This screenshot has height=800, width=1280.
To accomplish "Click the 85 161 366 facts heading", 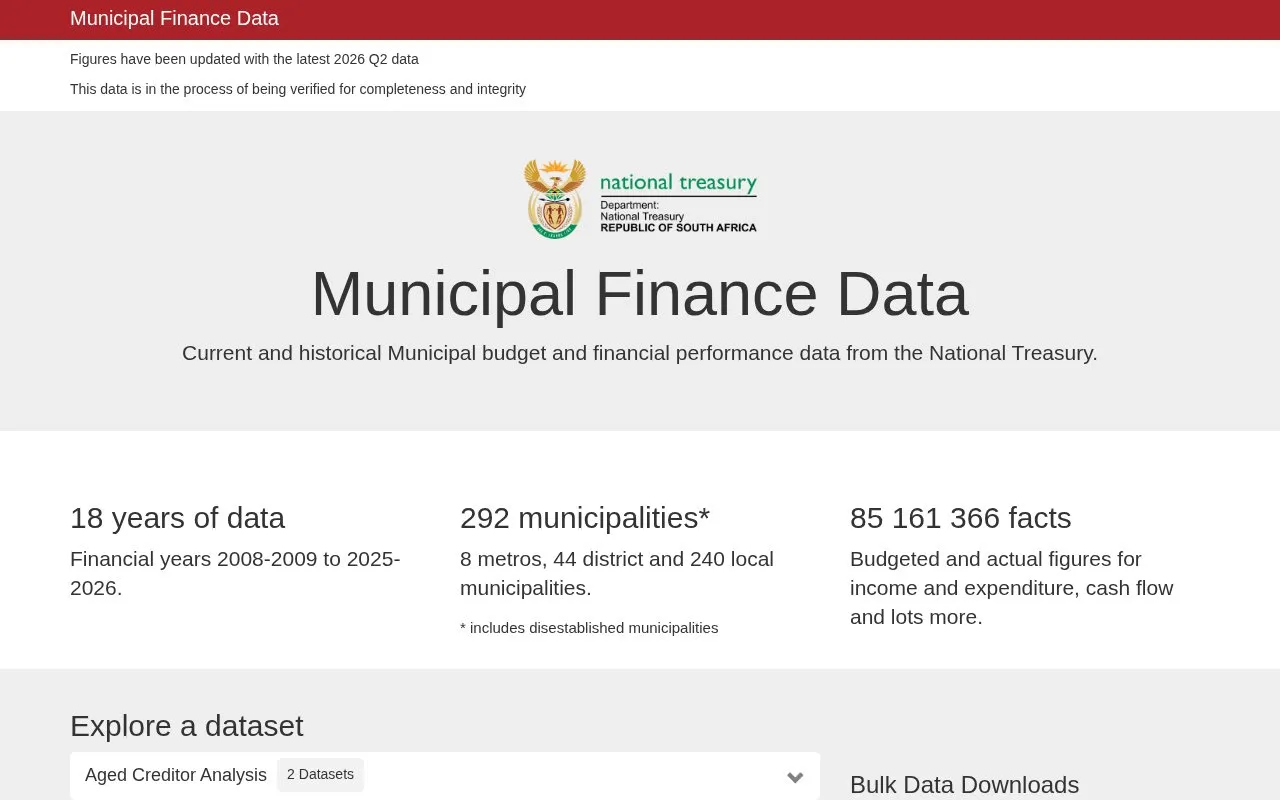I will click(960, 518).
